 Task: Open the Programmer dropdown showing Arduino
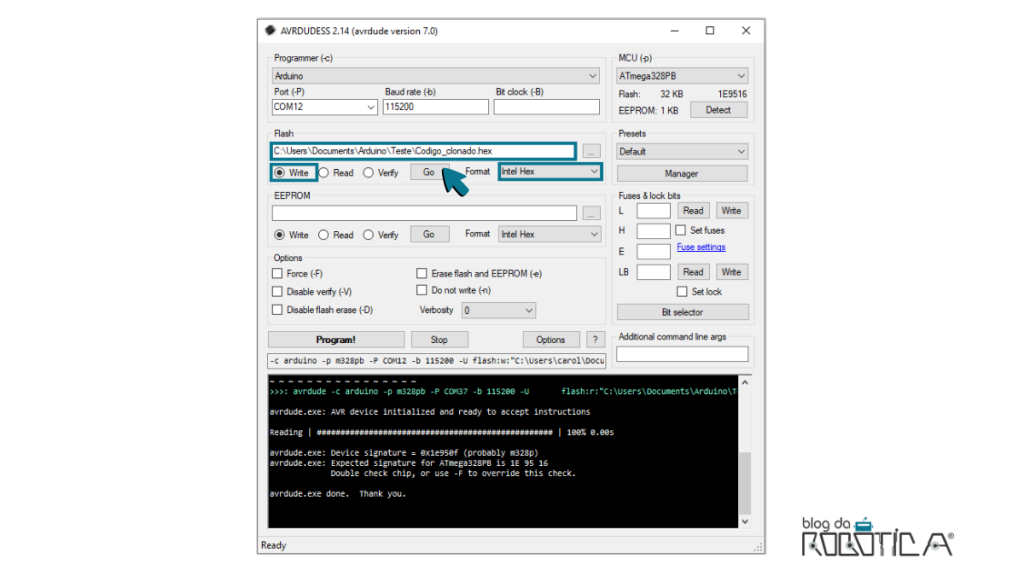tap(435, 76)
